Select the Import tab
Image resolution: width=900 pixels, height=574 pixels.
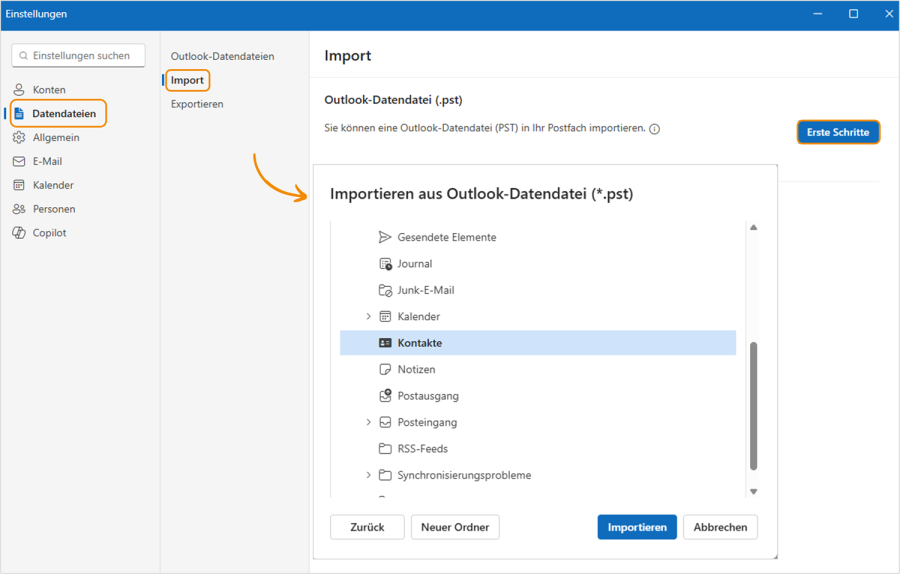tap(187, 80)
